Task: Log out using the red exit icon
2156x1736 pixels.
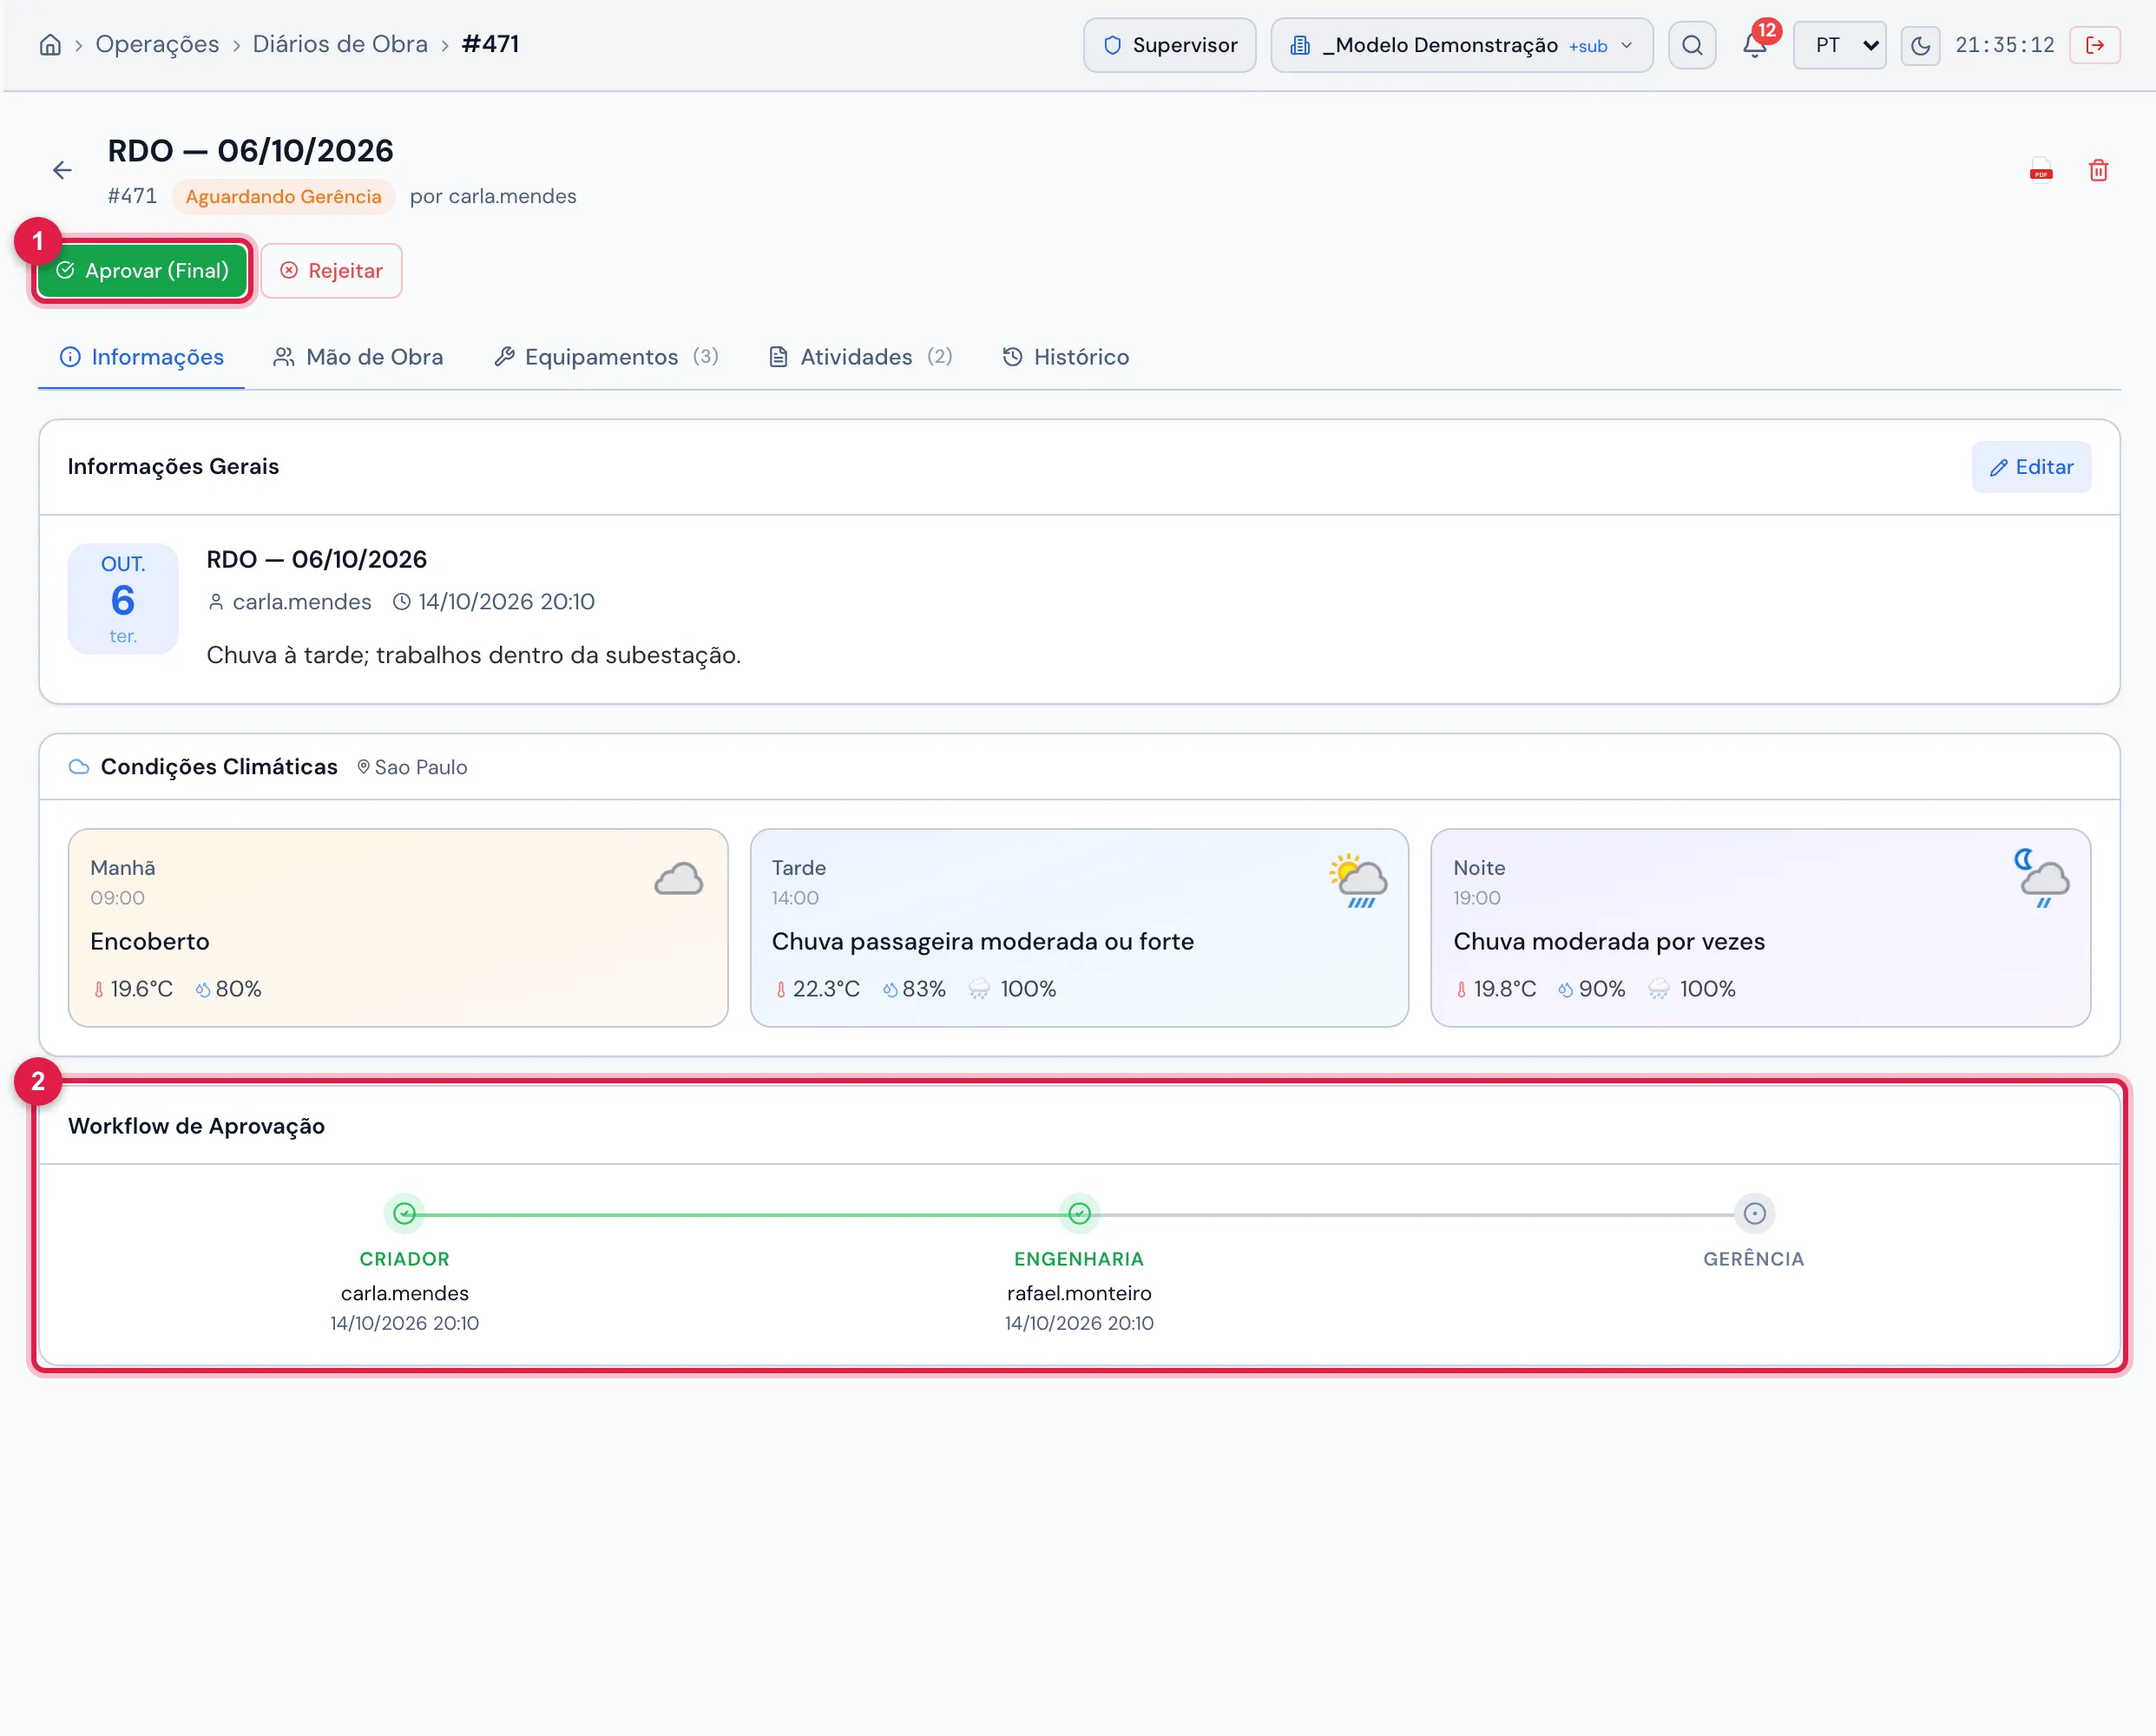Action: [2095, 45]
